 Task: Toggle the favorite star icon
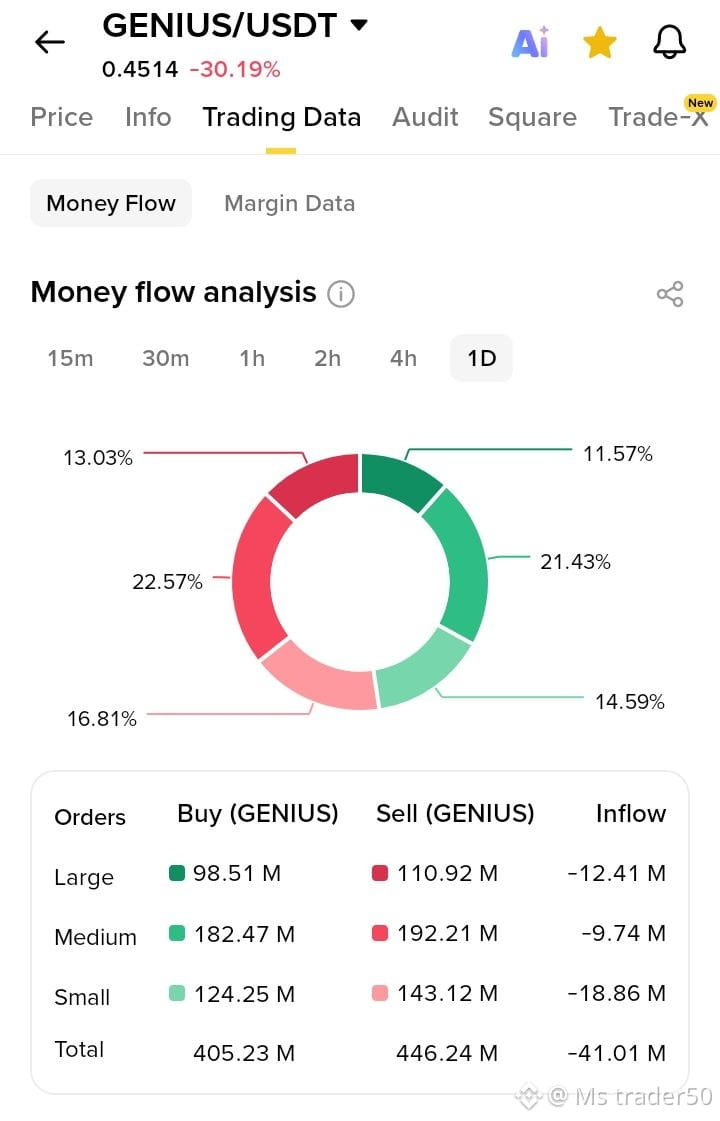pyautogui.click(x=600, y=42)
